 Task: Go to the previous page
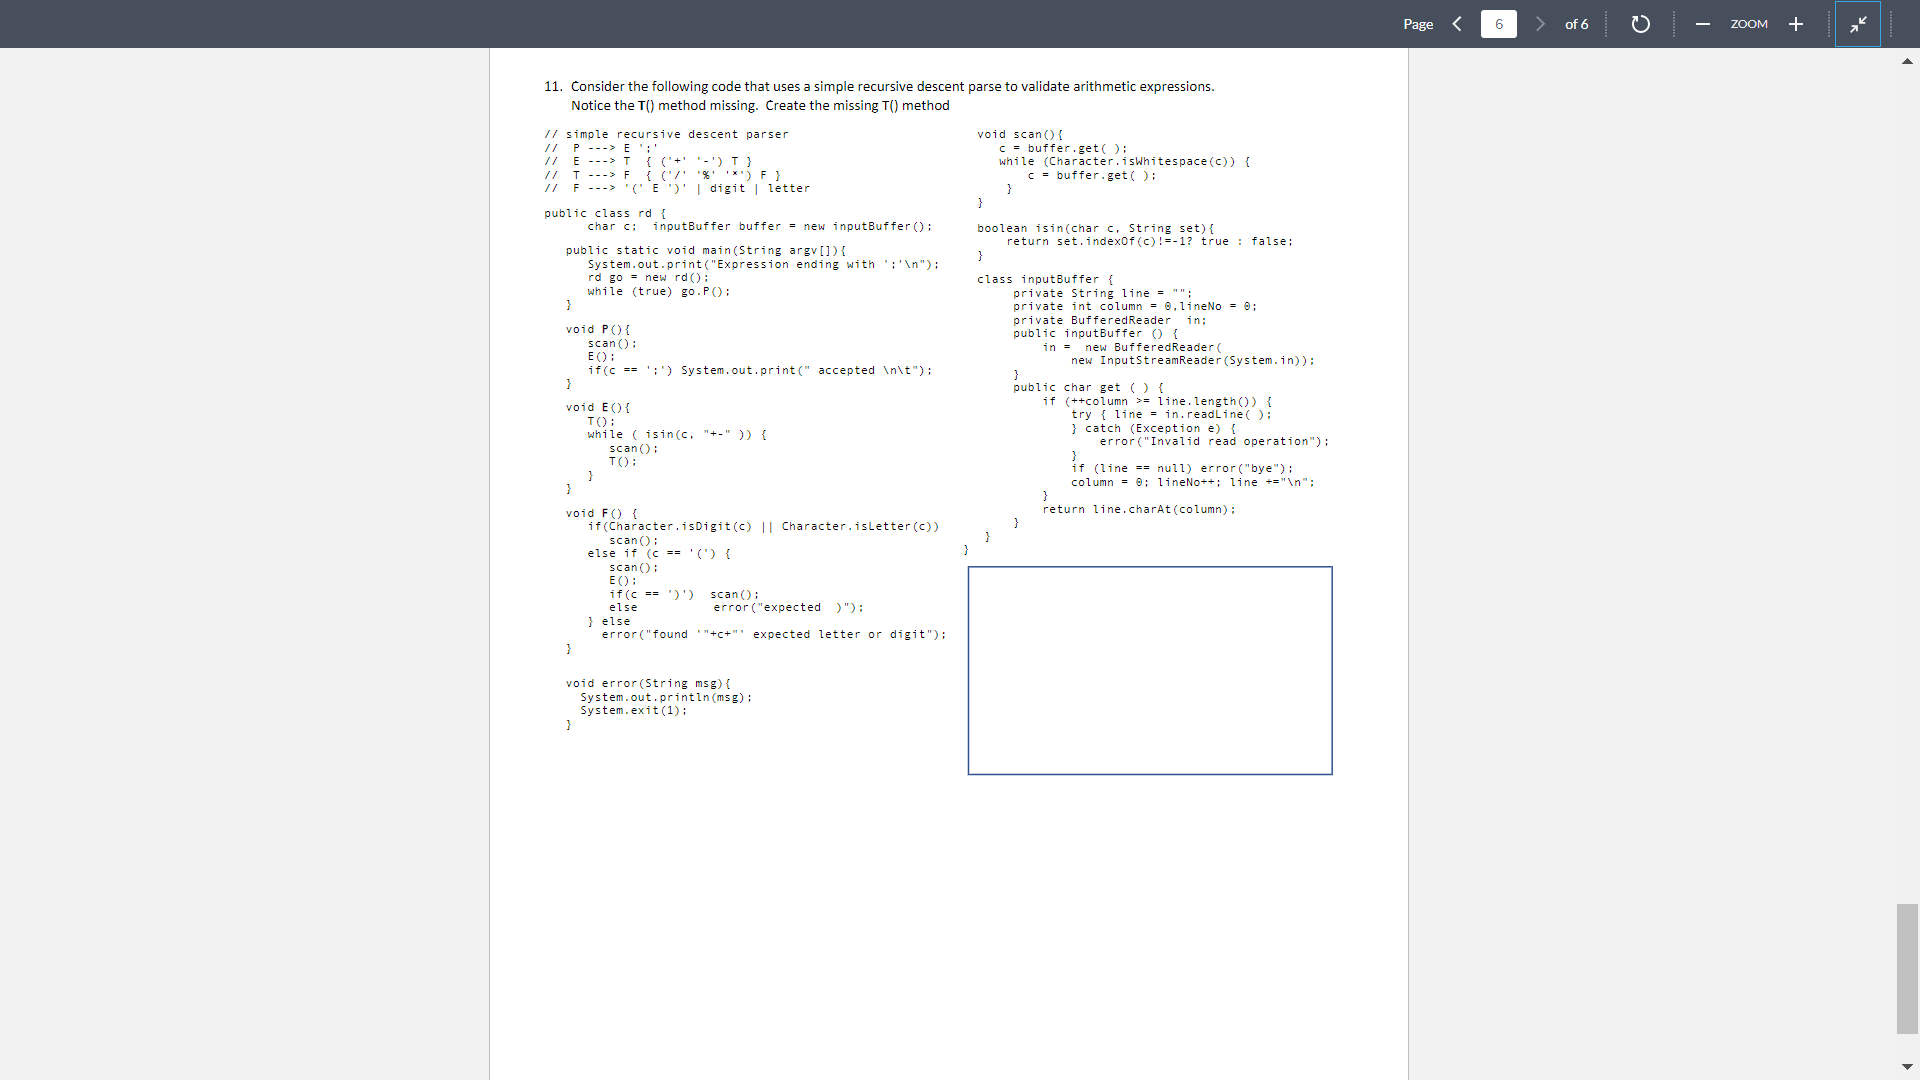[1457, 24]
